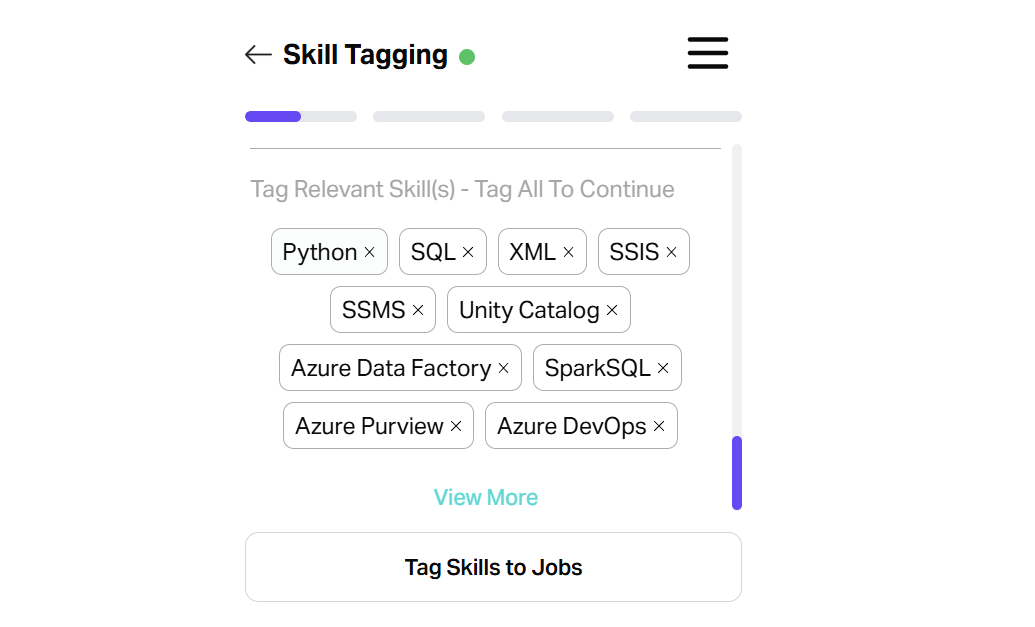Click the green status dot indicator
Image resolution: width=1035 pixels, height=627 pixels.
[x=467, y=57]
